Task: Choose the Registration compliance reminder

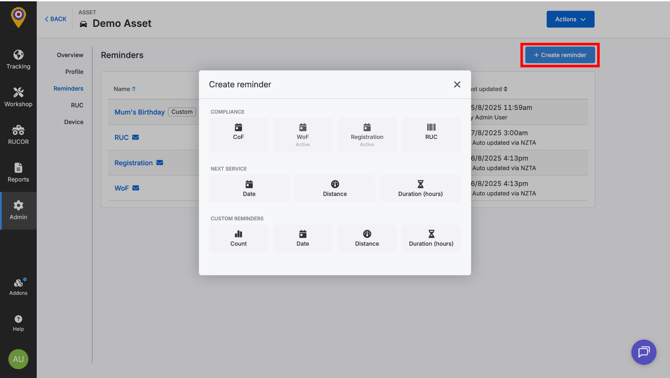Action: tap(367, 135)
